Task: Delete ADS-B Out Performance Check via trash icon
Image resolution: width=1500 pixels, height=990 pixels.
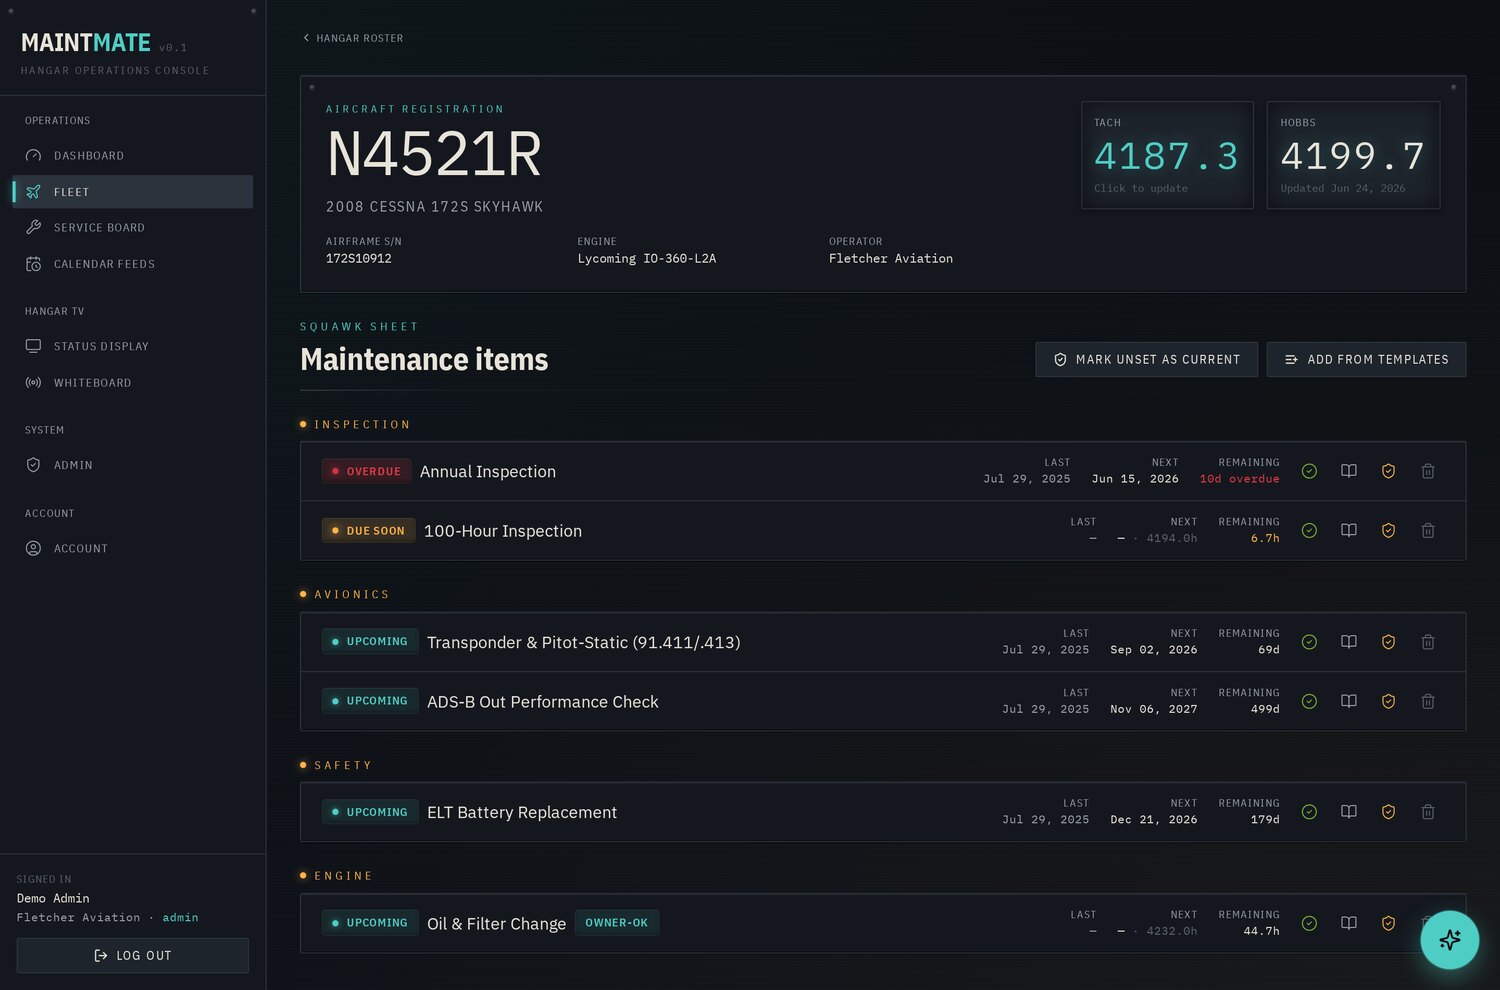Action: click(x=1428, y=702)
